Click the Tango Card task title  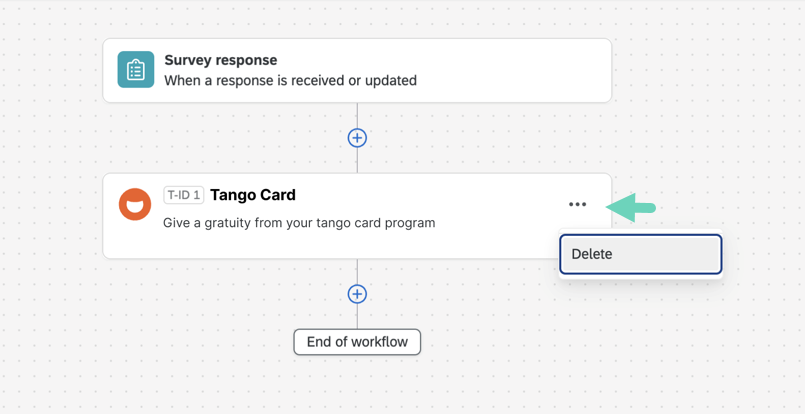253,195
